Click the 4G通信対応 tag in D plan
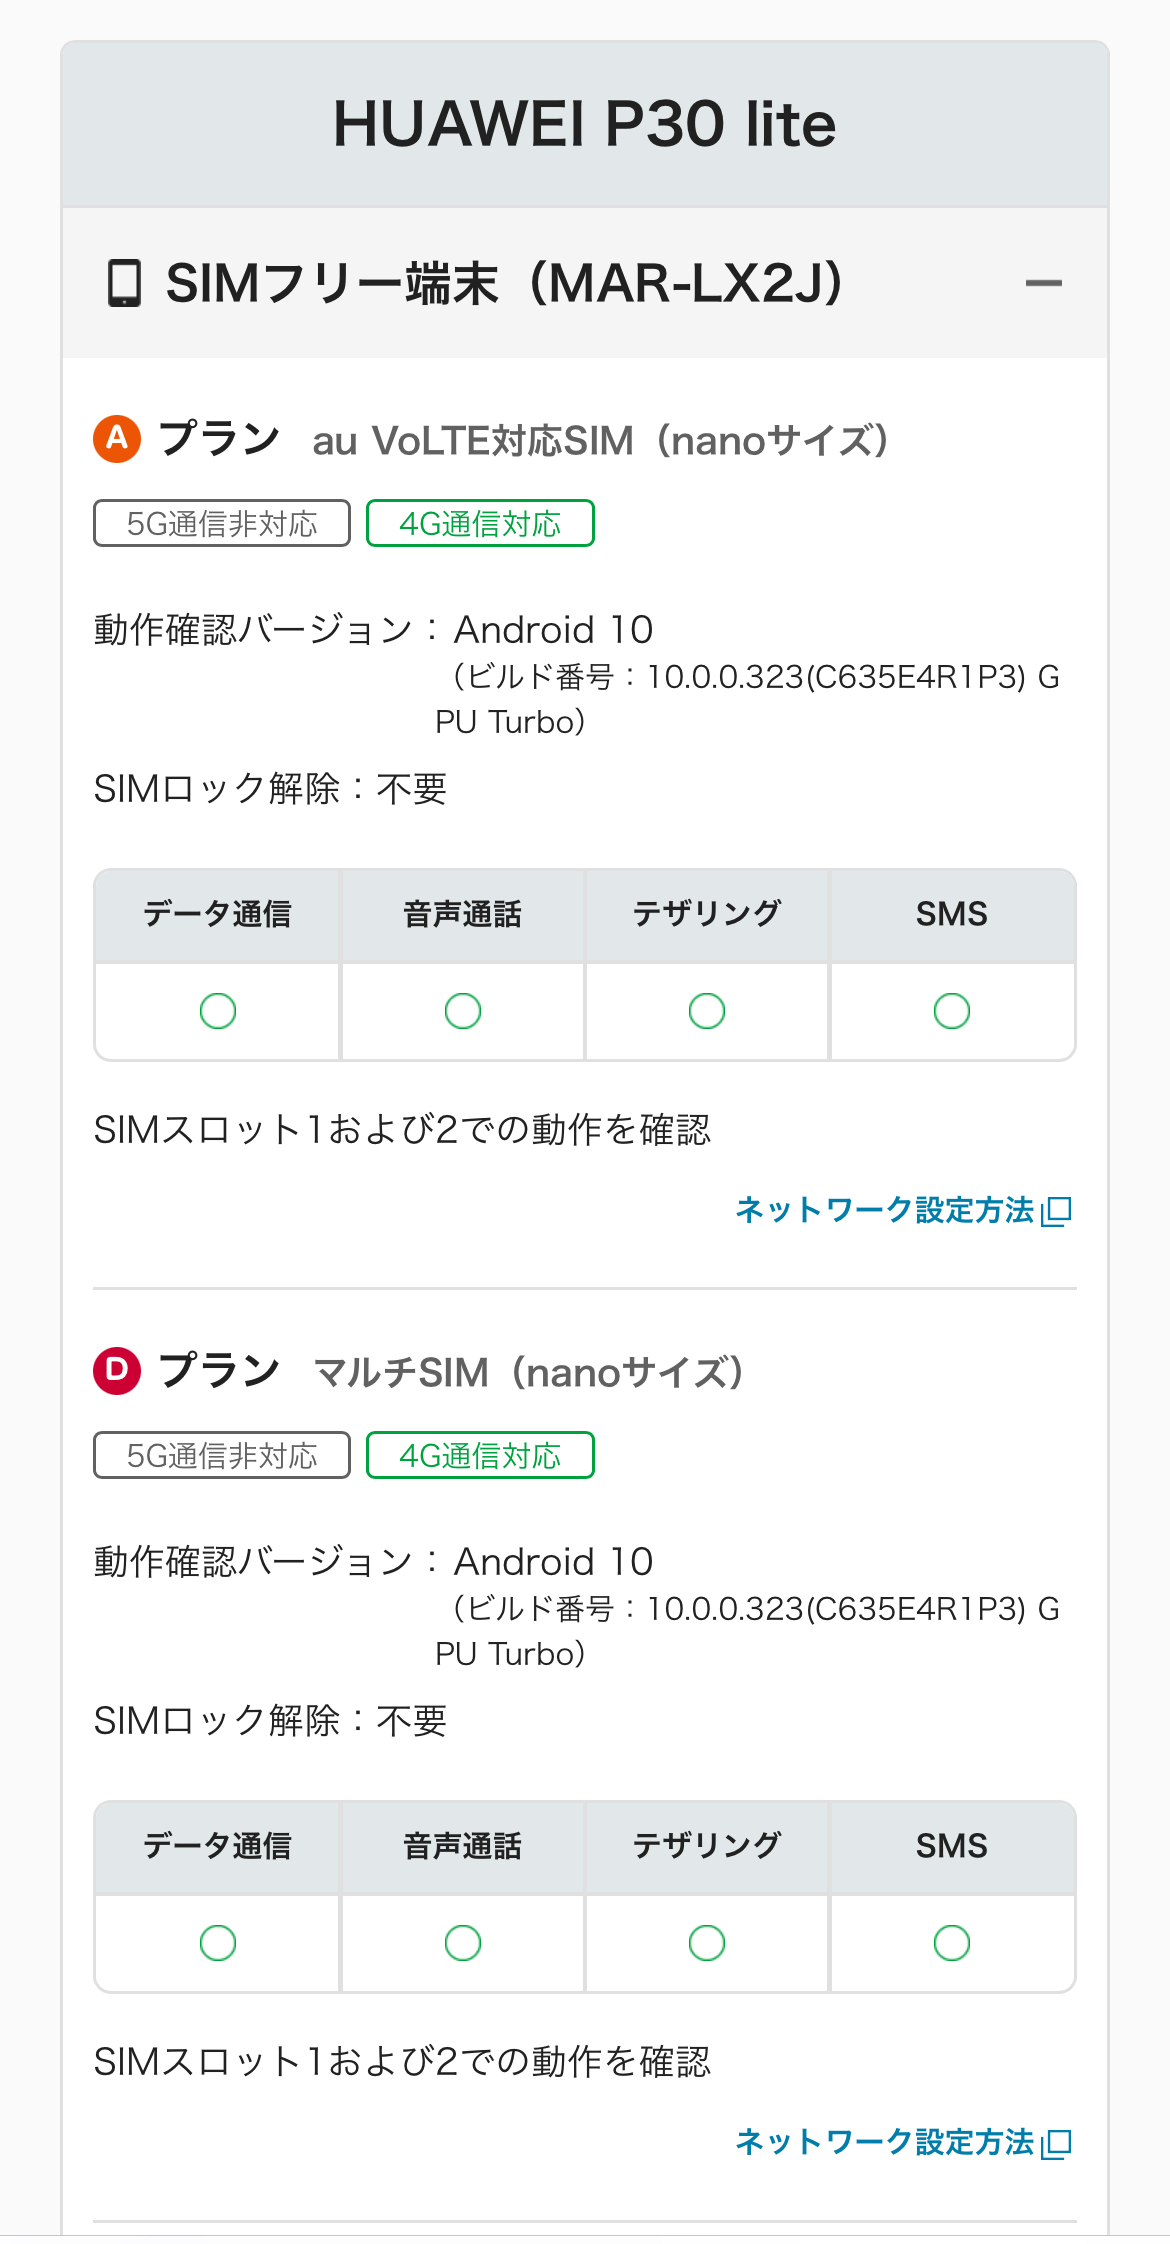The image size is (1170, 2244). click(x=480, y=1455)
